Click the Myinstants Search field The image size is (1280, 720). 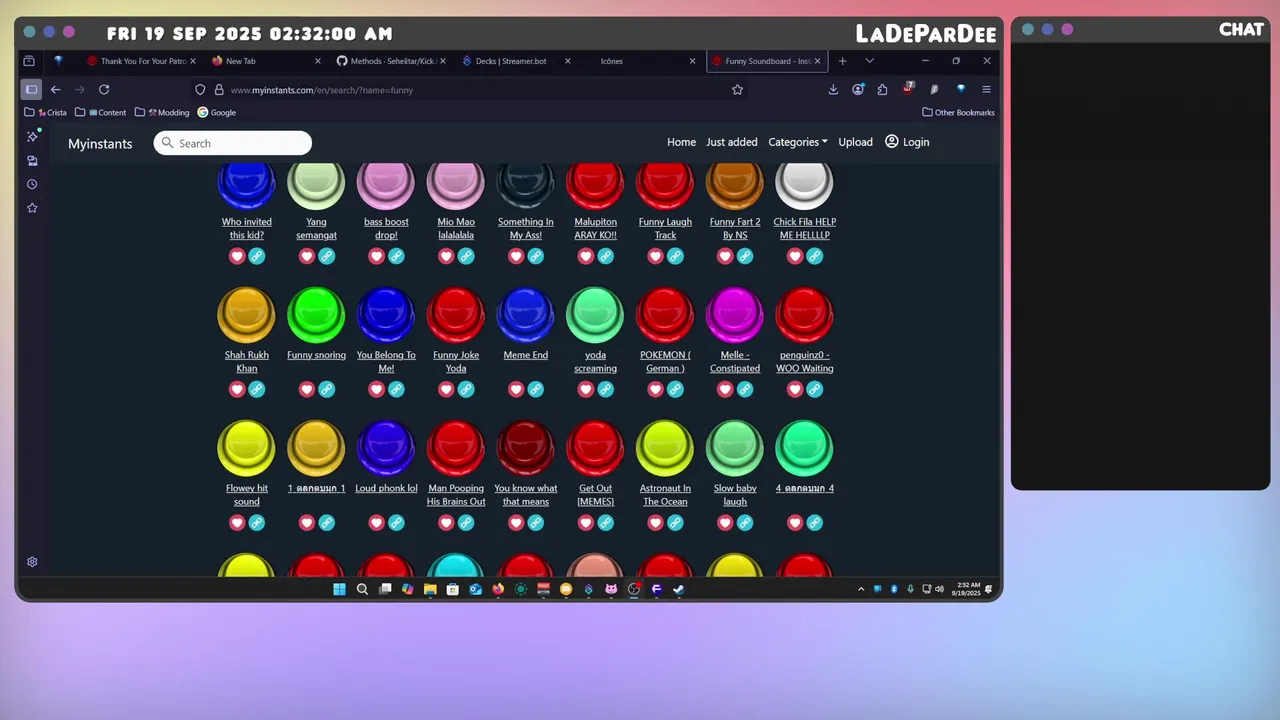click(x=233, y=143)
